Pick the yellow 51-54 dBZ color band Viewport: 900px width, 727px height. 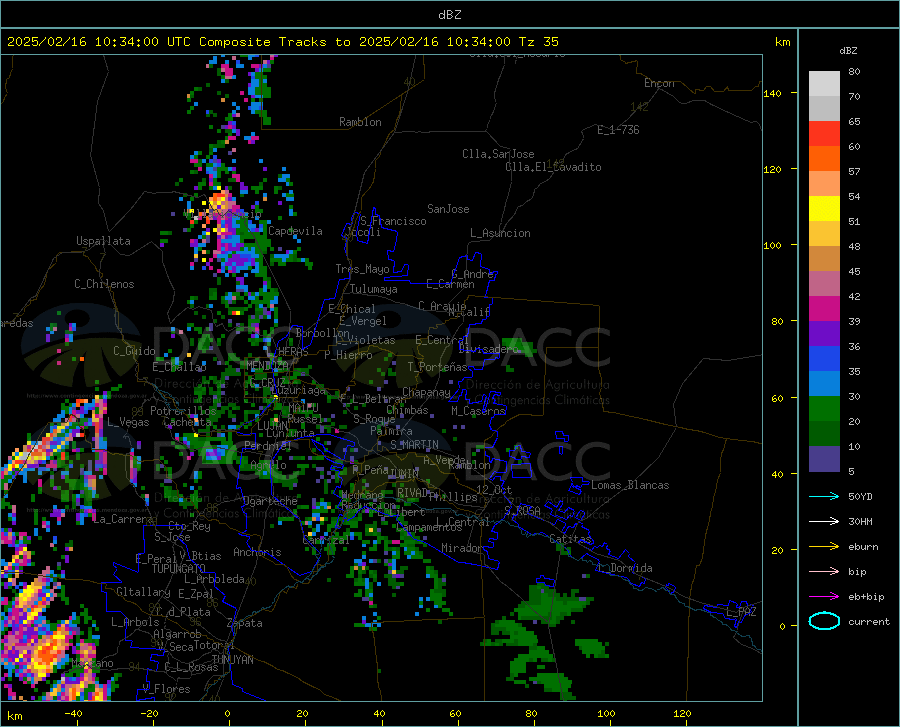824,209
